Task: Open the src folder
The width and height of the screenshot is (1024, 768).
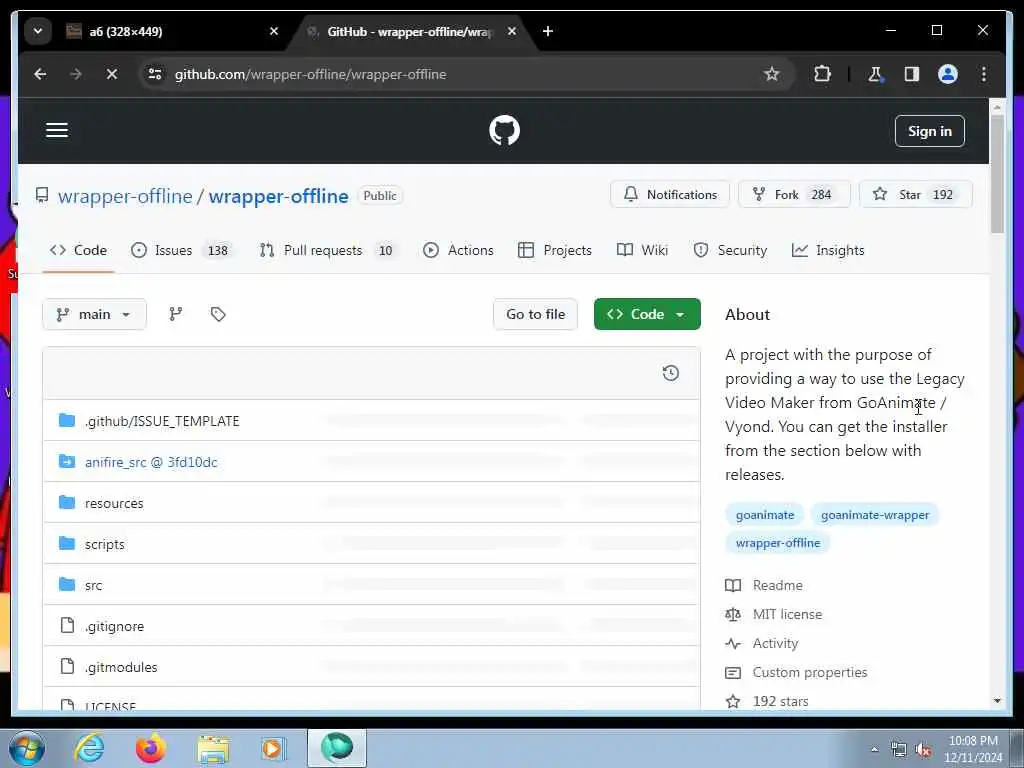Action: click(93, 586)
